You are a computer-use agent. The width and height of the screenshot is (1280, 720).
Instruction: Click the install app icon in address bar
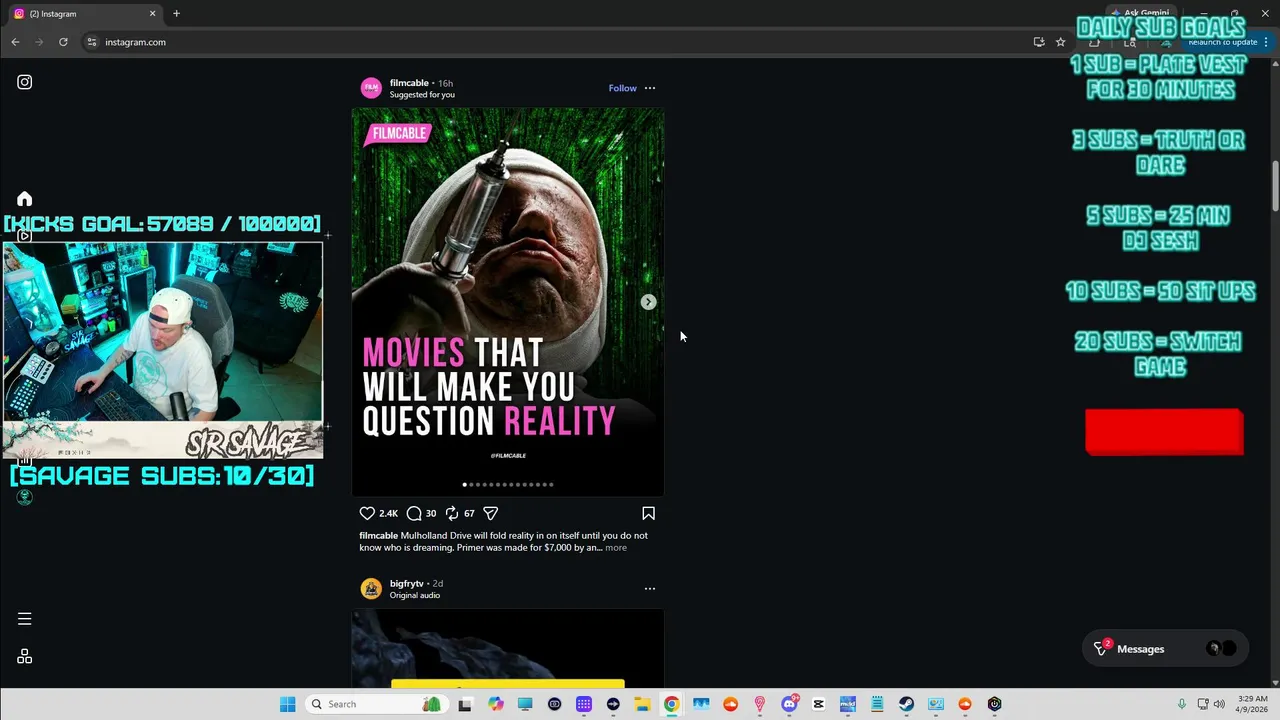point(1039,42)
